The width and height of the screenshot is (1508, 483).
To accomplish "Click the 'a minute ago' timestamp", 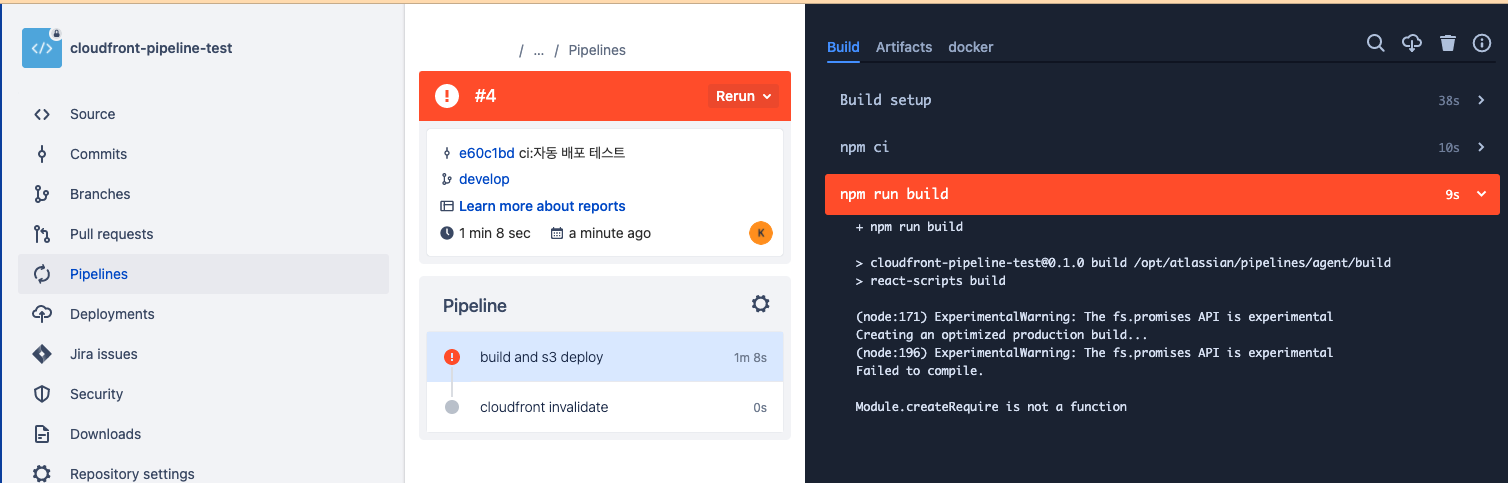I will [610, 233].
